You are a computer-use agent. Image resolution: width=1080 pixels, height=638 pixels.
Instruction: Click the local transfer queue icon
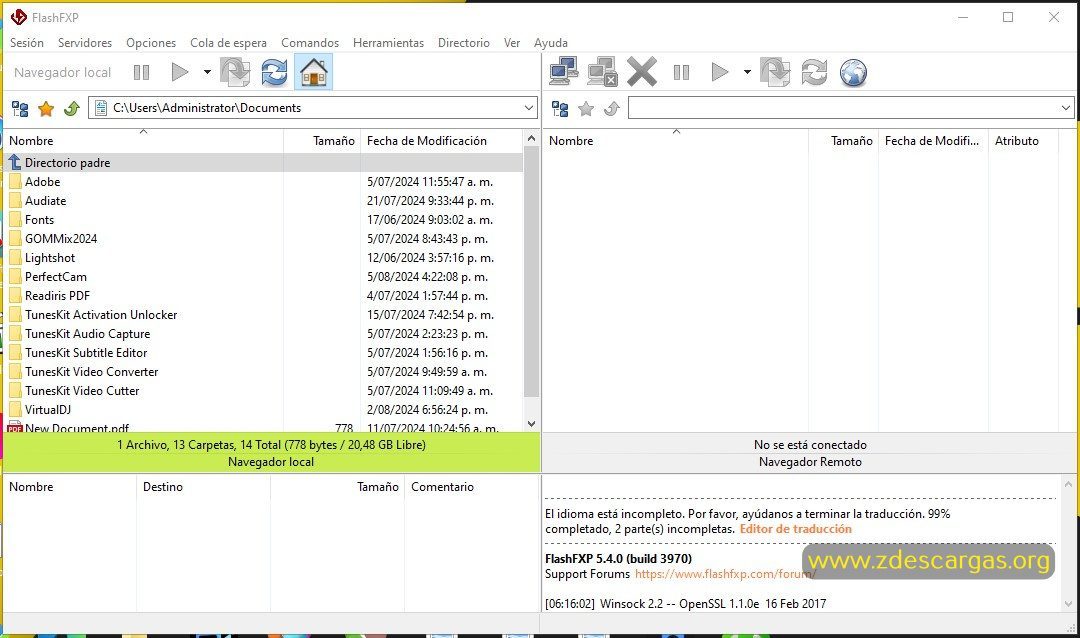coord(235,72)
